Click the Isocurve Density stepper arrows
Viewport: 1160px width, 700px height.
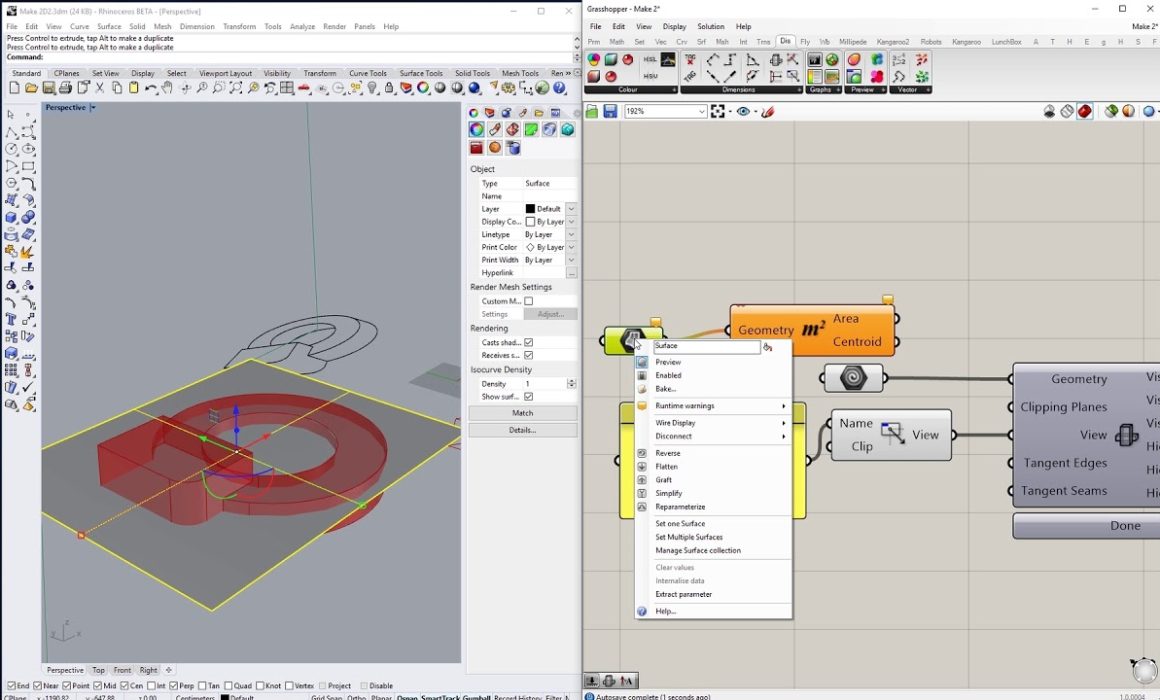click(571, 384)
